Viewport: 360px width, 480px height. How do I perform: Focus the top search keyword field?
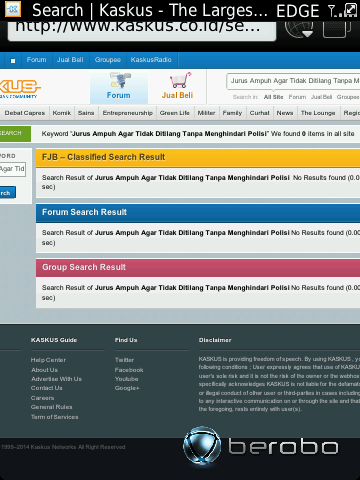coord(293,81)
